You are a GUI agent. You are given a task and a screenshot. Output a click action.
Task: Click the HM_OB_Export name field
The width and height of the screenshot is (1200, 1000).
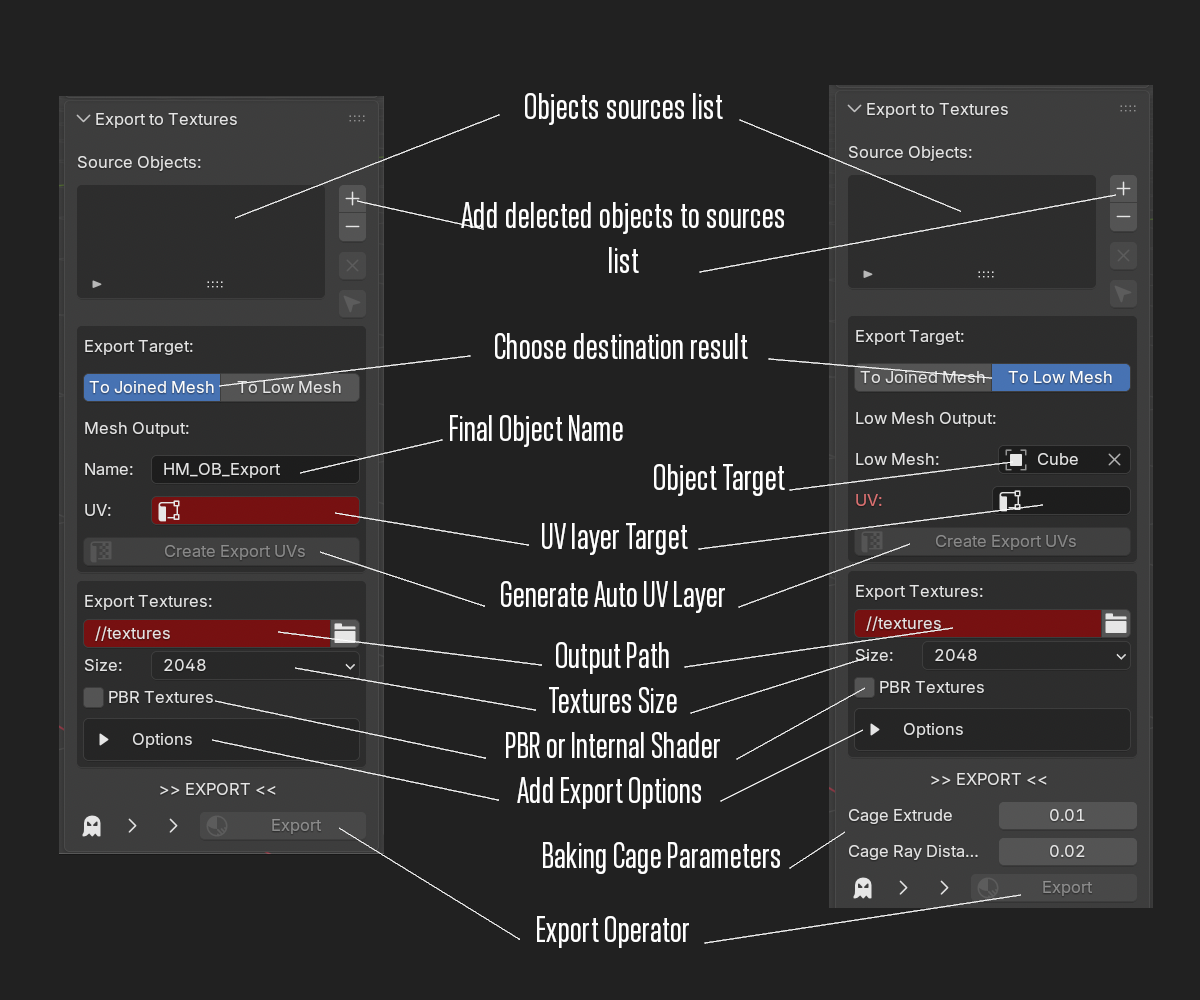click(x=255, y=470)
